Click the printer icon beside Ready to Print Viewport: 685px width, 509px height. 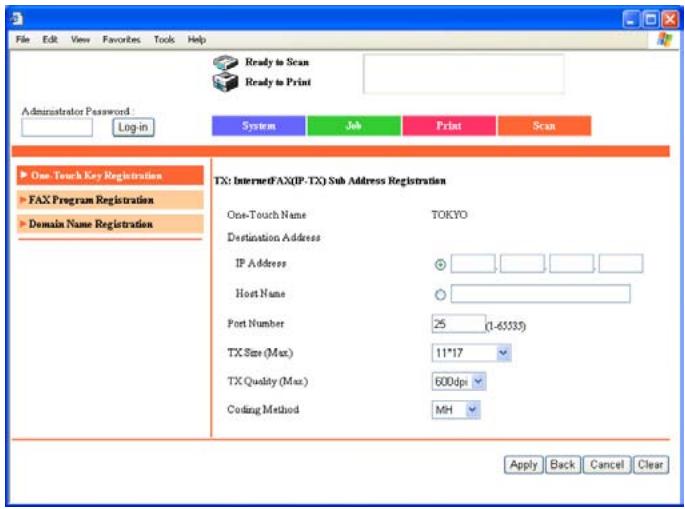[225, 82]
